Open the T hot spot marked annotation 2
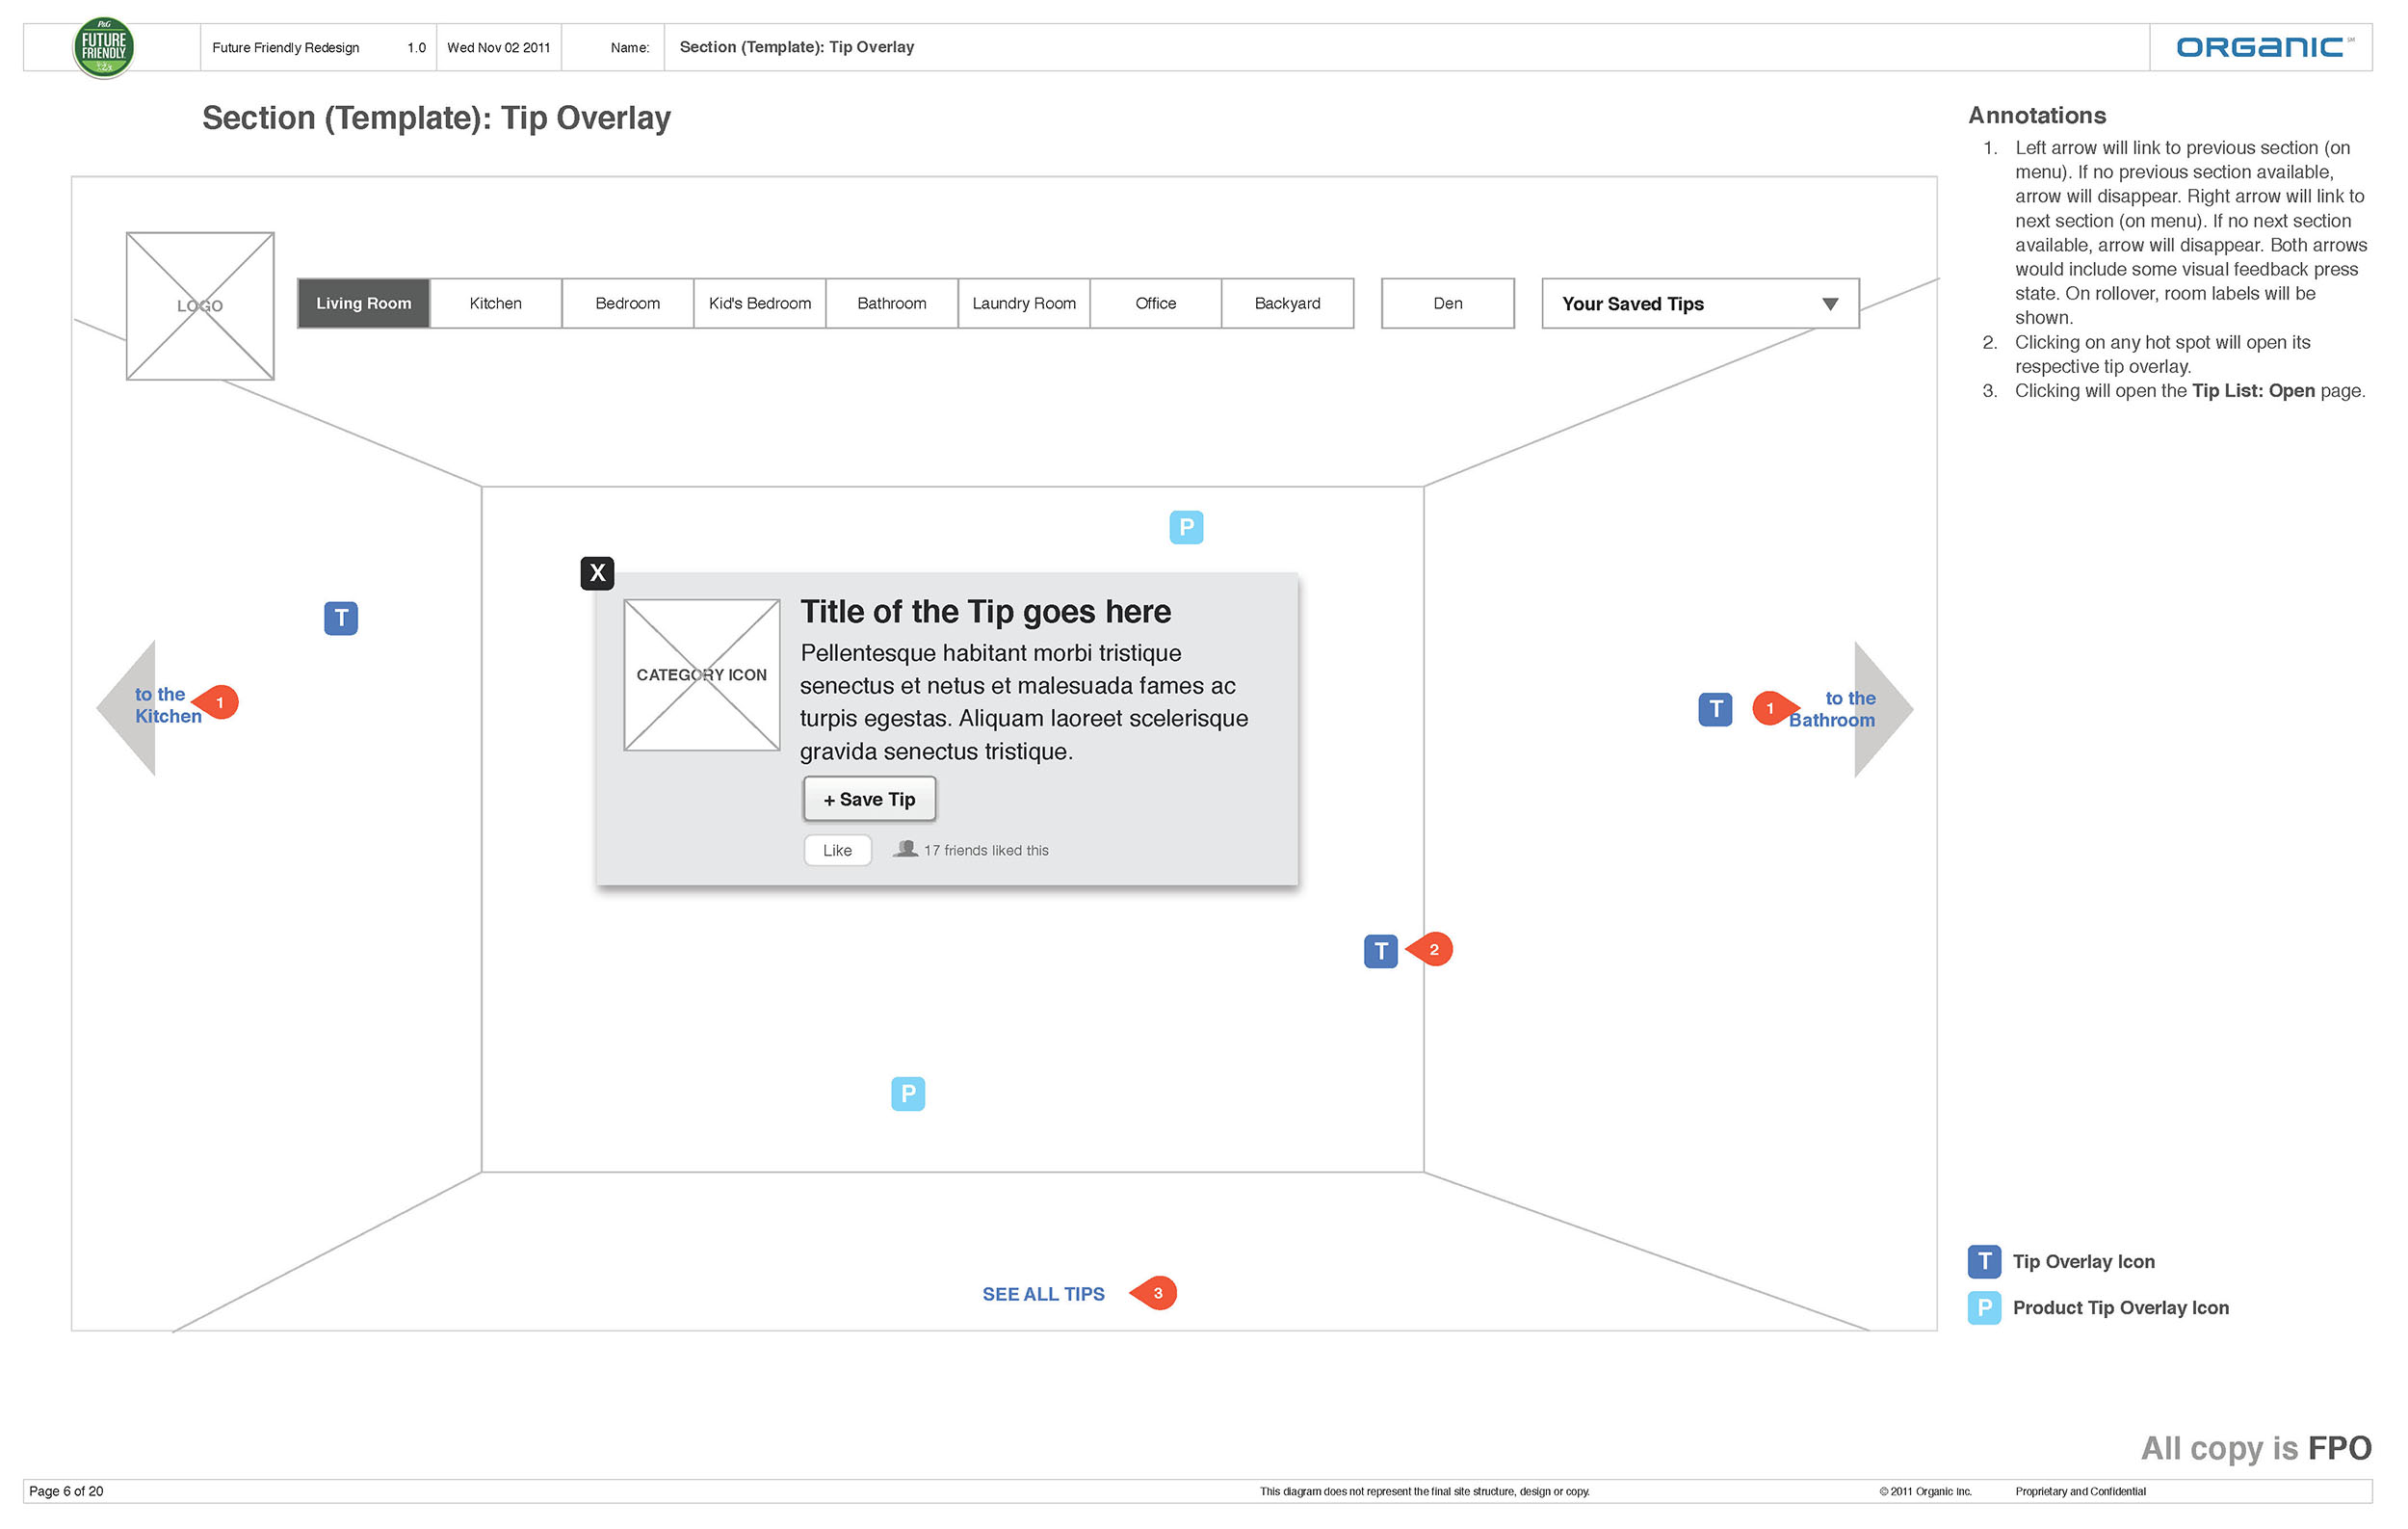The image size is (2408, 1529). pyautogui.click(x=1381, y=951)
